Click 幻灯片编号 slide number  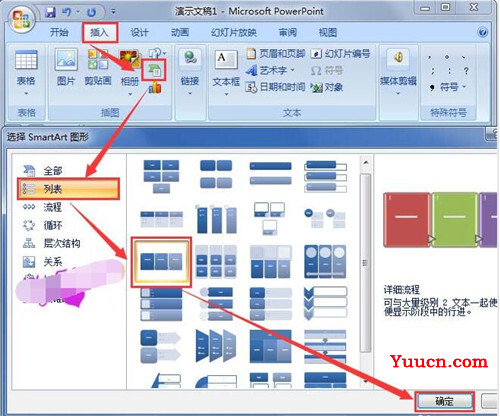(x=341, y=53)
